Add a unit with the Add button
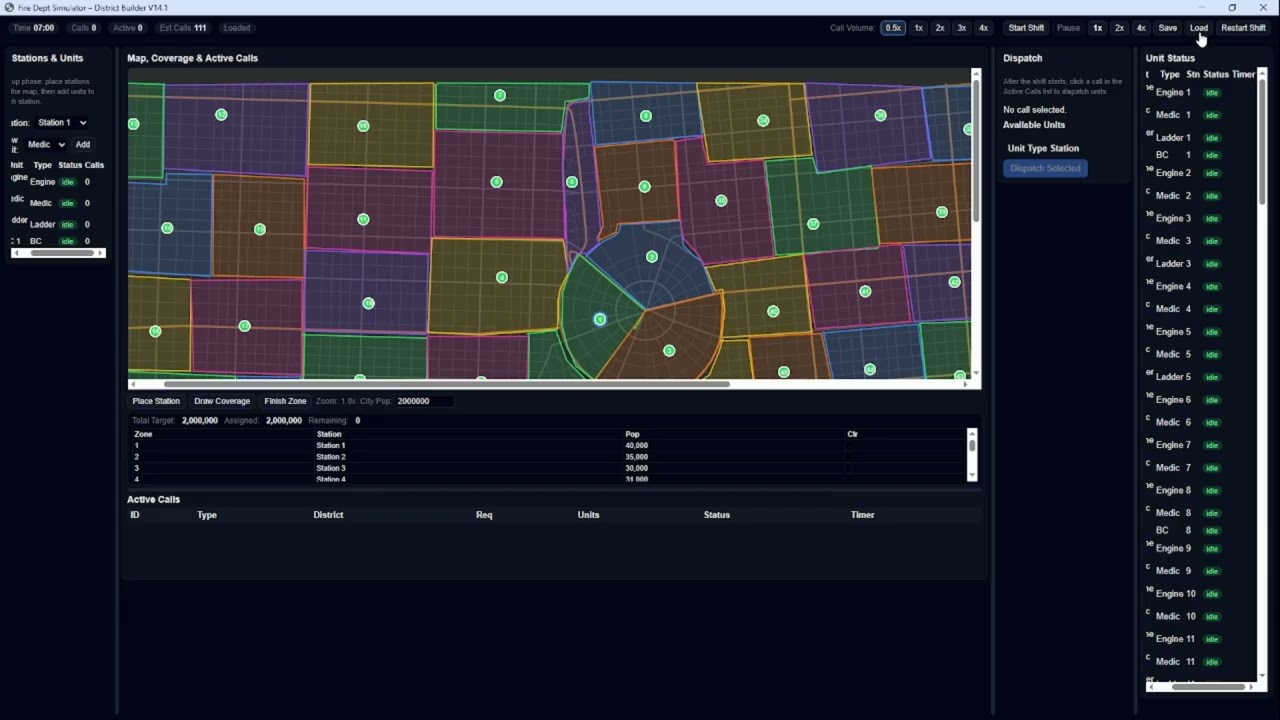The height and width of the screenshot is (720, 1280). [83, 145]
